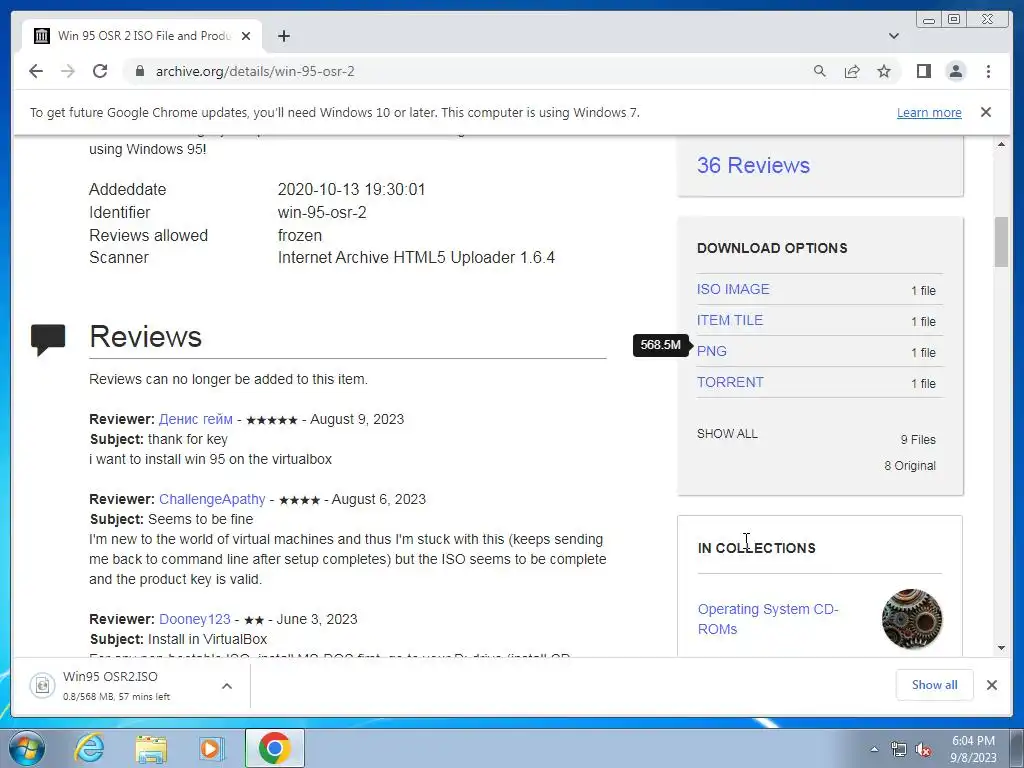1024x768 pixels.
Task: Download the ISO IMAGE option
Action: click(733, 289)
